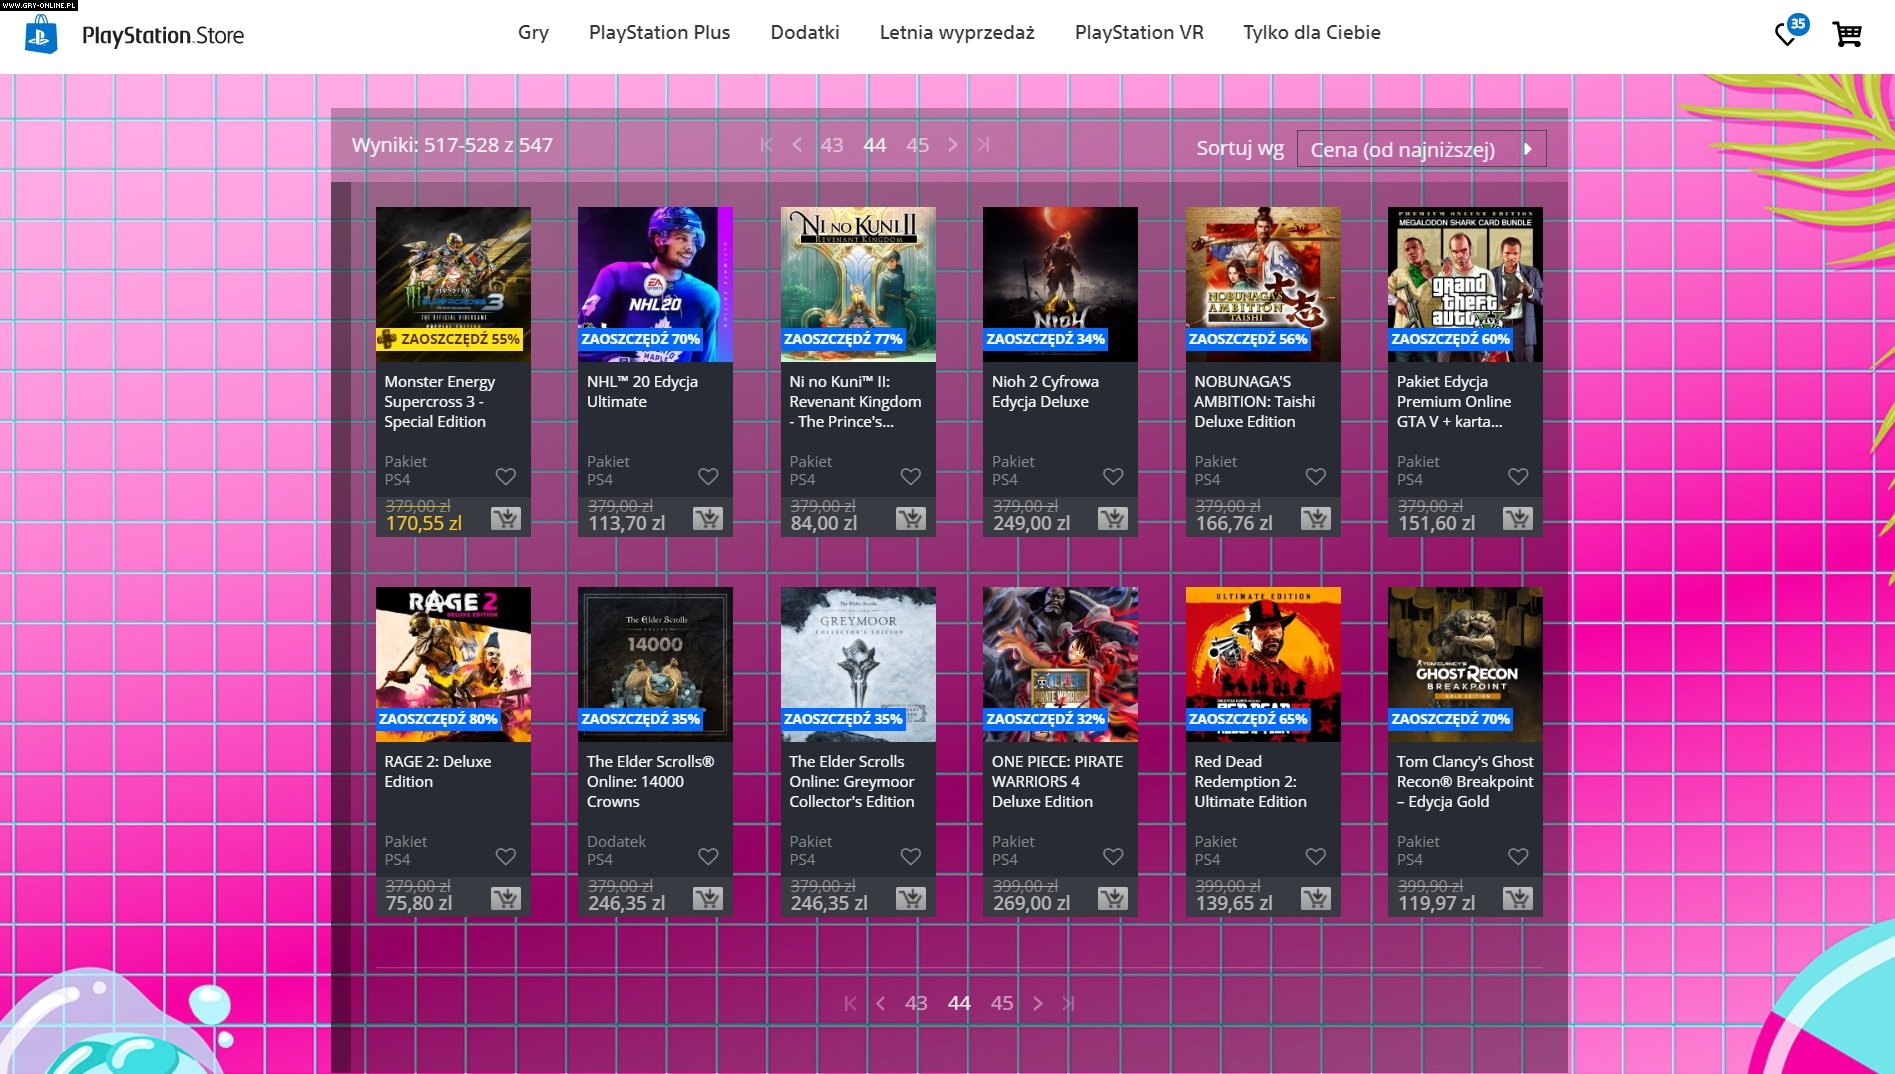
Task: Open the shopping cart icon in header
Action: tap(1846, 34)
